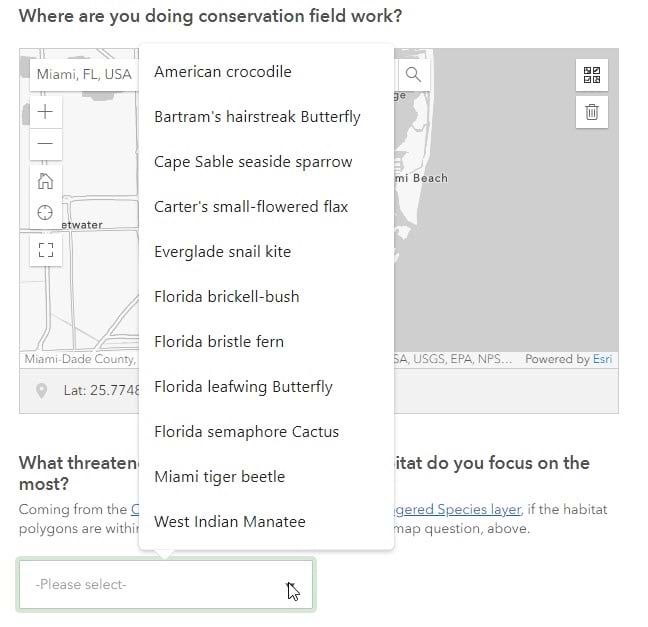648x627 pixels.
Task: Click the Miami, FL, USA search field
Action: 84,75
